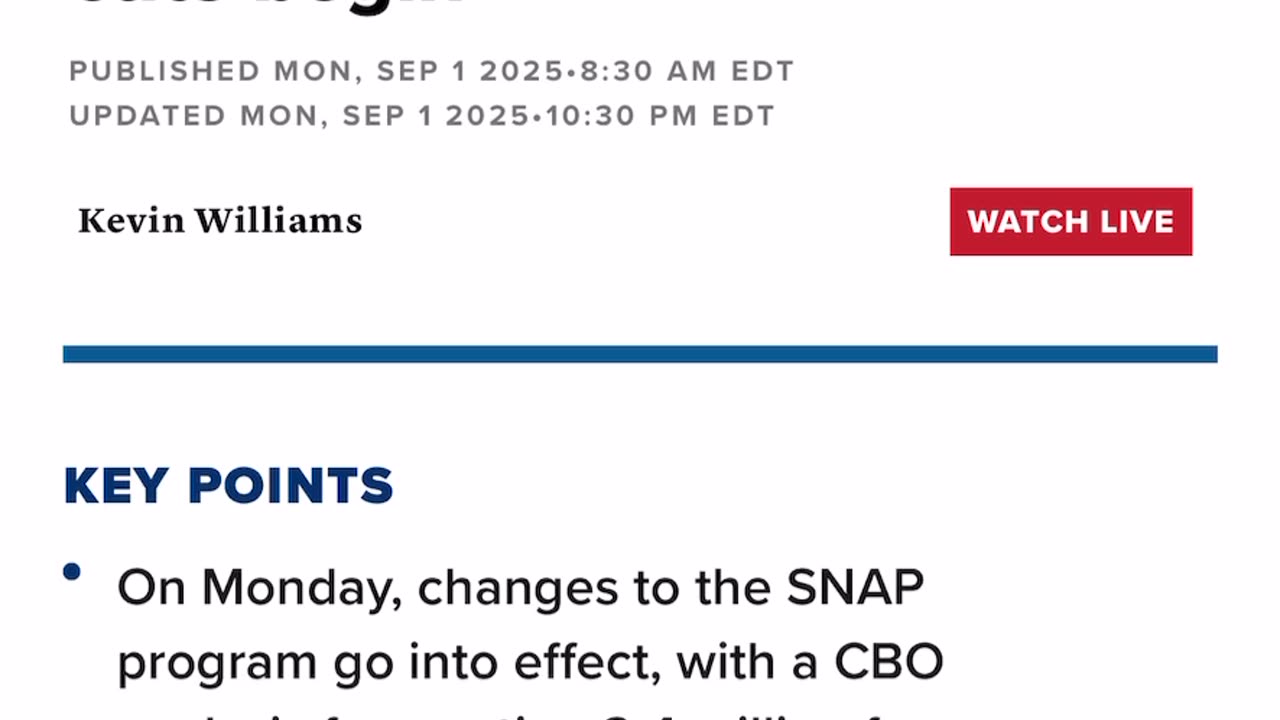The height and width of the screenshot is (720, 1280).
Task: Click "go into effect" in the key point
Action: coord(495,662)
